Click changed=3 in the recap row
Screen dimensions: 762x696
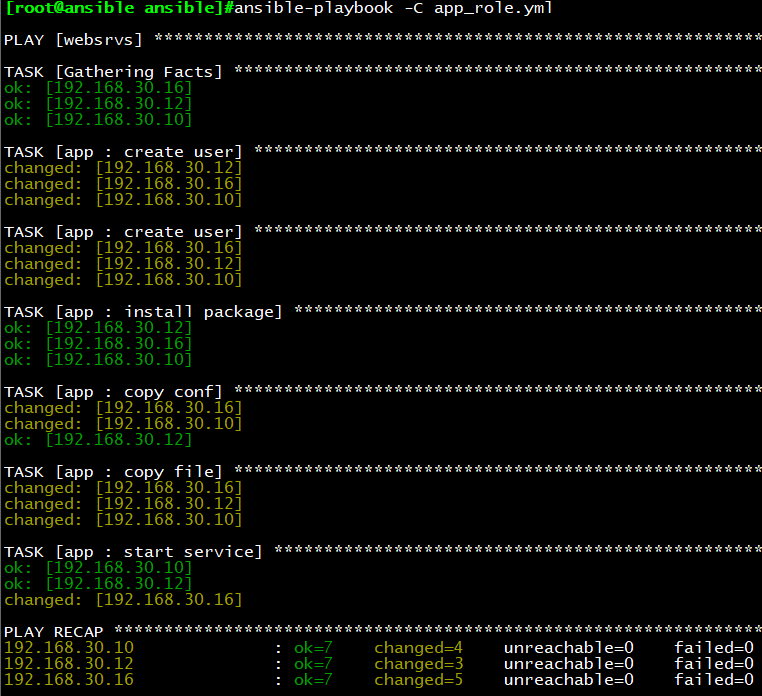[419, 664]
